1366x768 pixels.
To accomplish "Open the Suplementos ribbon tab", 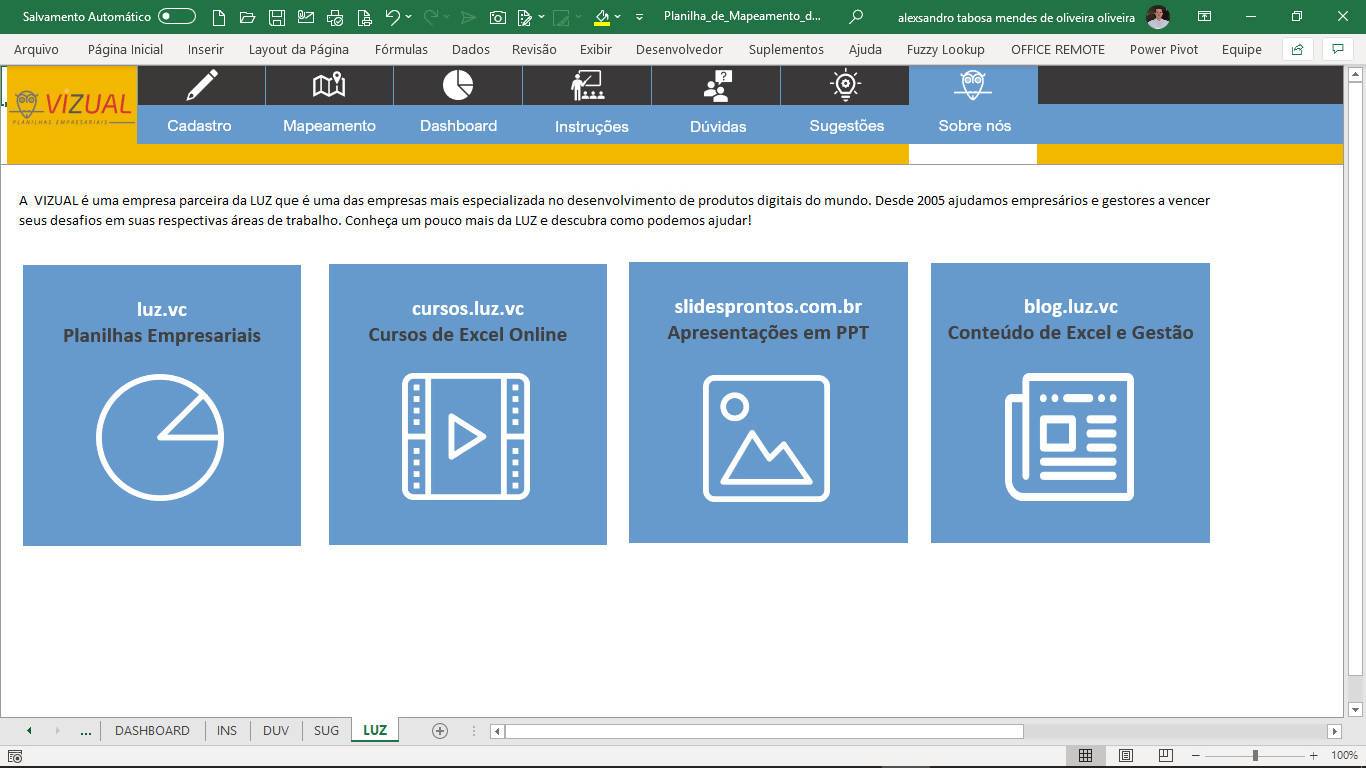I will pos(786,49).
